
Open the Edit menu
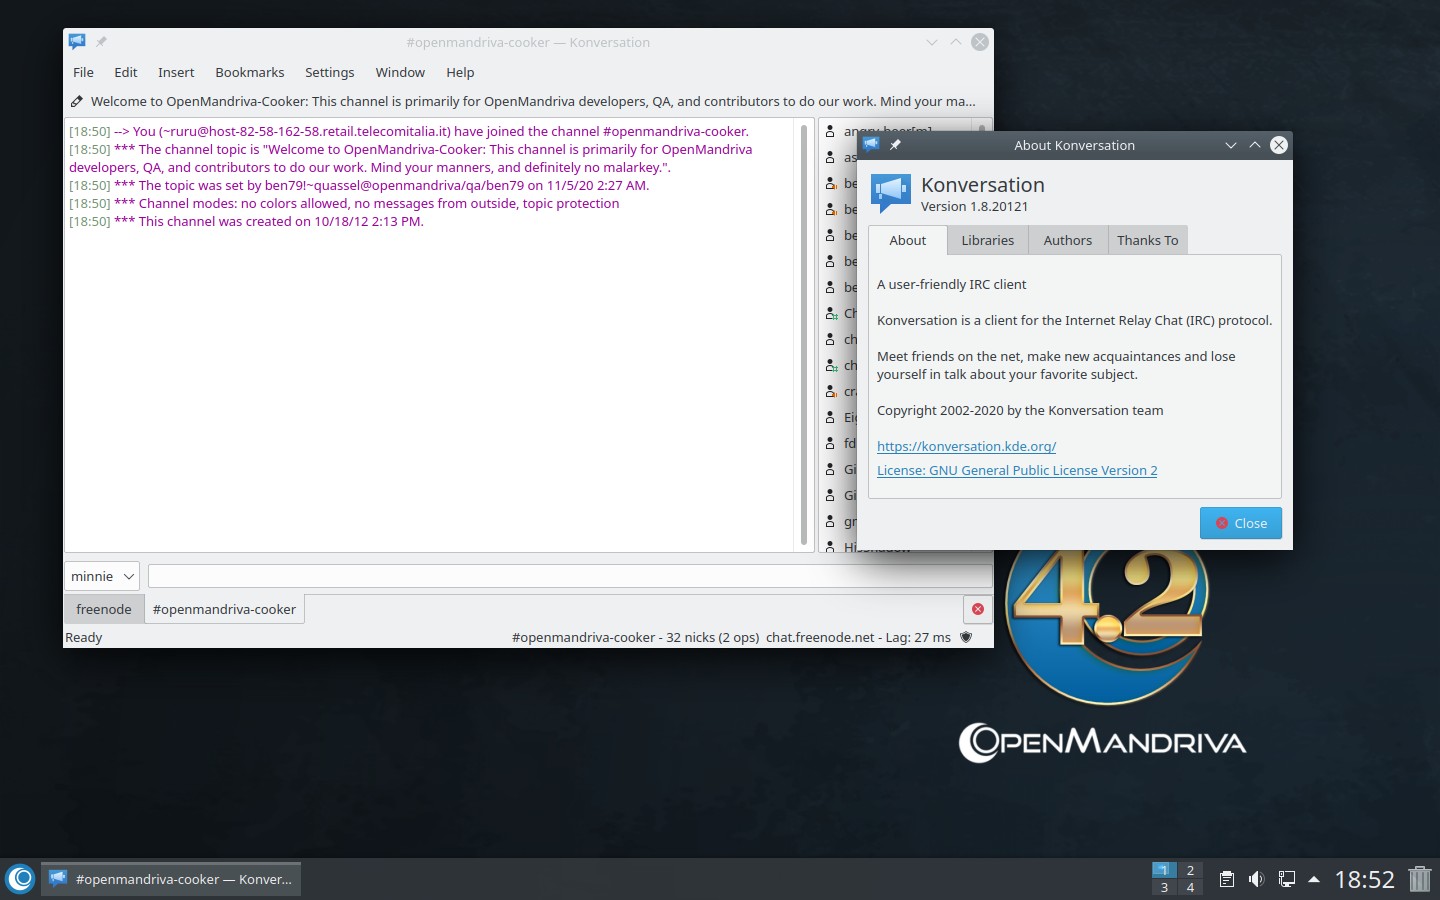[126, 72]
